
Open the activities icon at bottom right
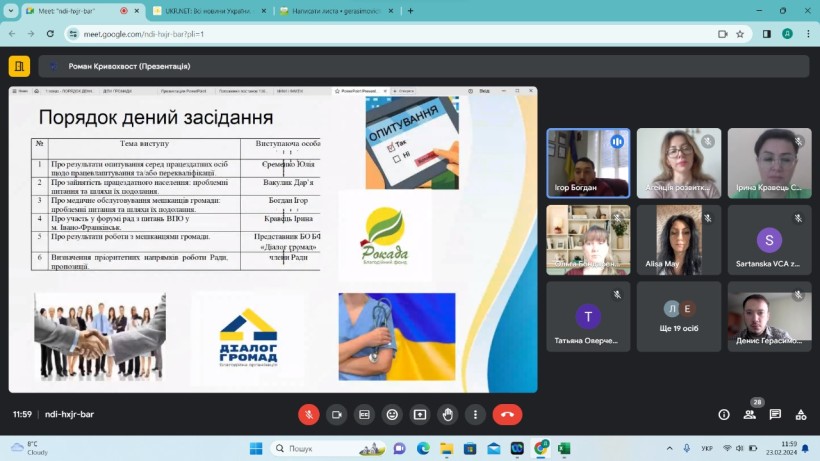pyautogui.click(x=801, y=414)
